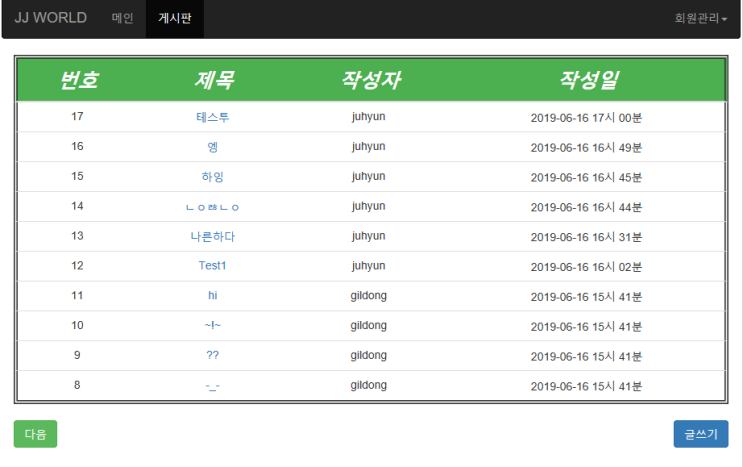Screen dimensions: 743x467
Task: Select post number 13 cell
Action: click(x=77, y=236)
